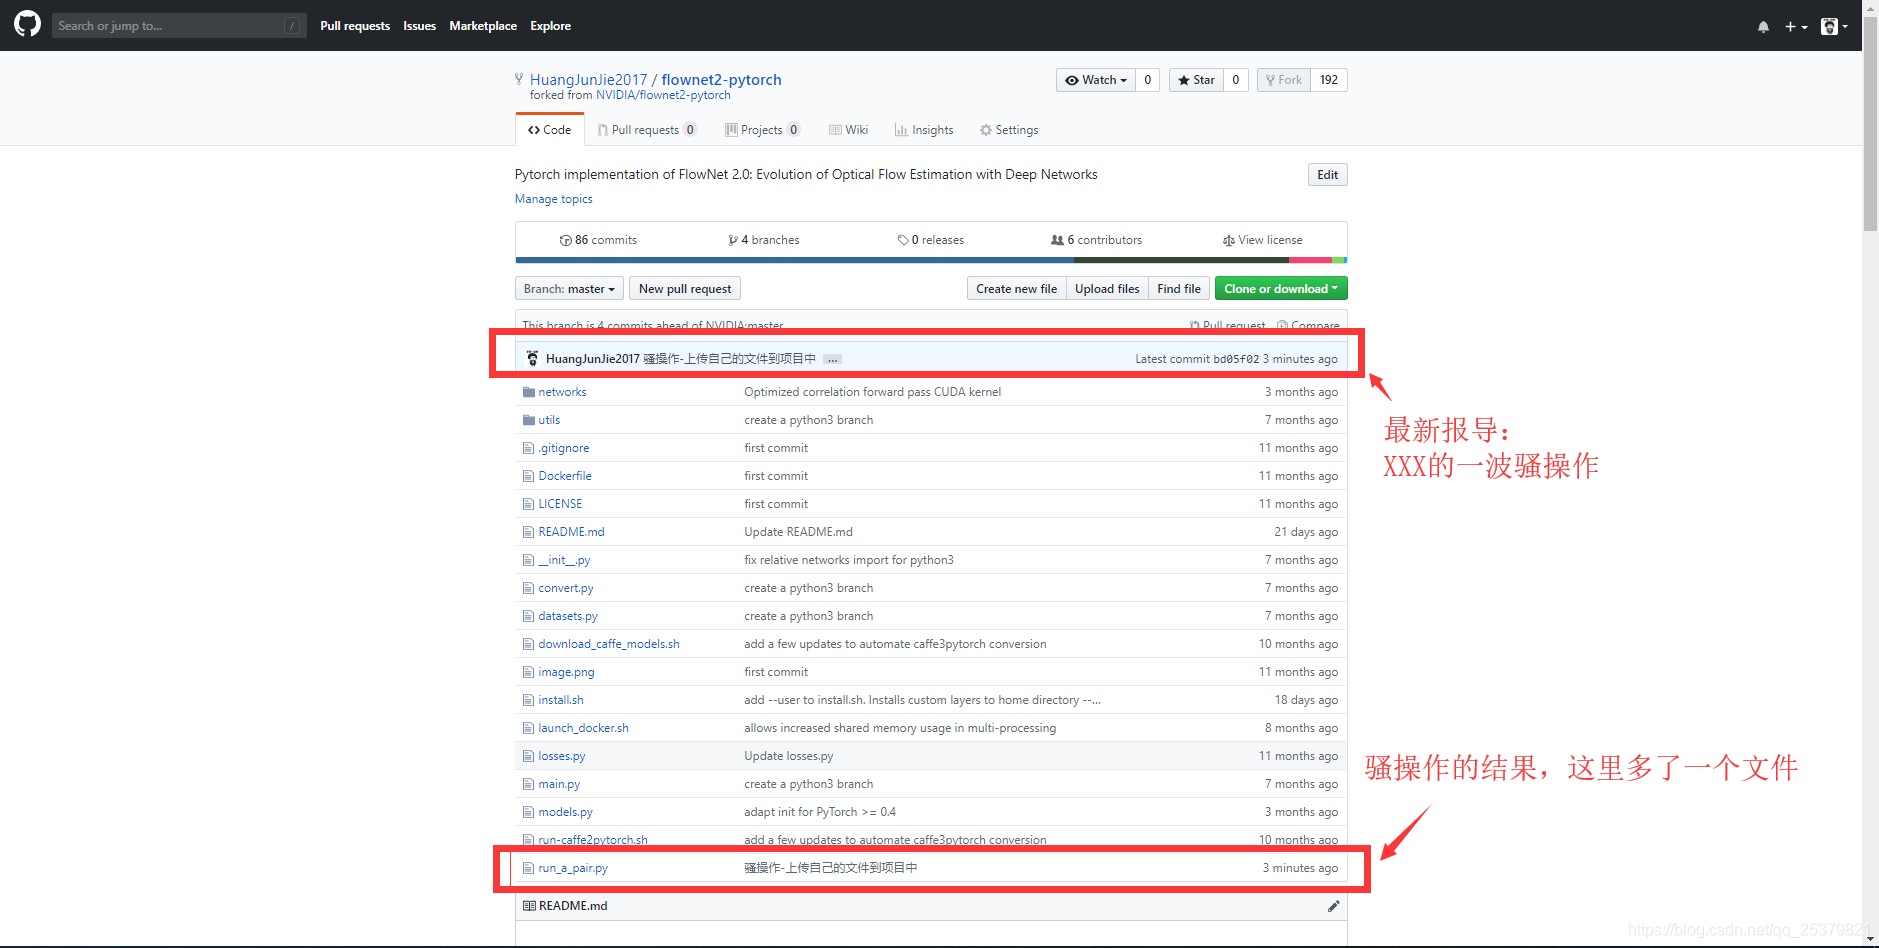Star this repository
This screenshot has height=948, width=1879.
coord(1196,80)
